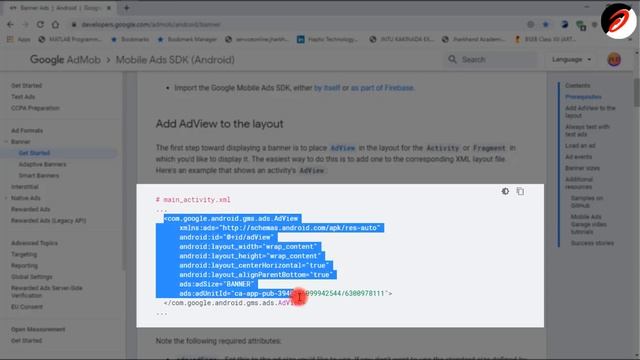The width and height of the screenshot is (640, 360).
Task: Open Rewarded Ads Server-Side Verification
Action: [x=47, y=291]
